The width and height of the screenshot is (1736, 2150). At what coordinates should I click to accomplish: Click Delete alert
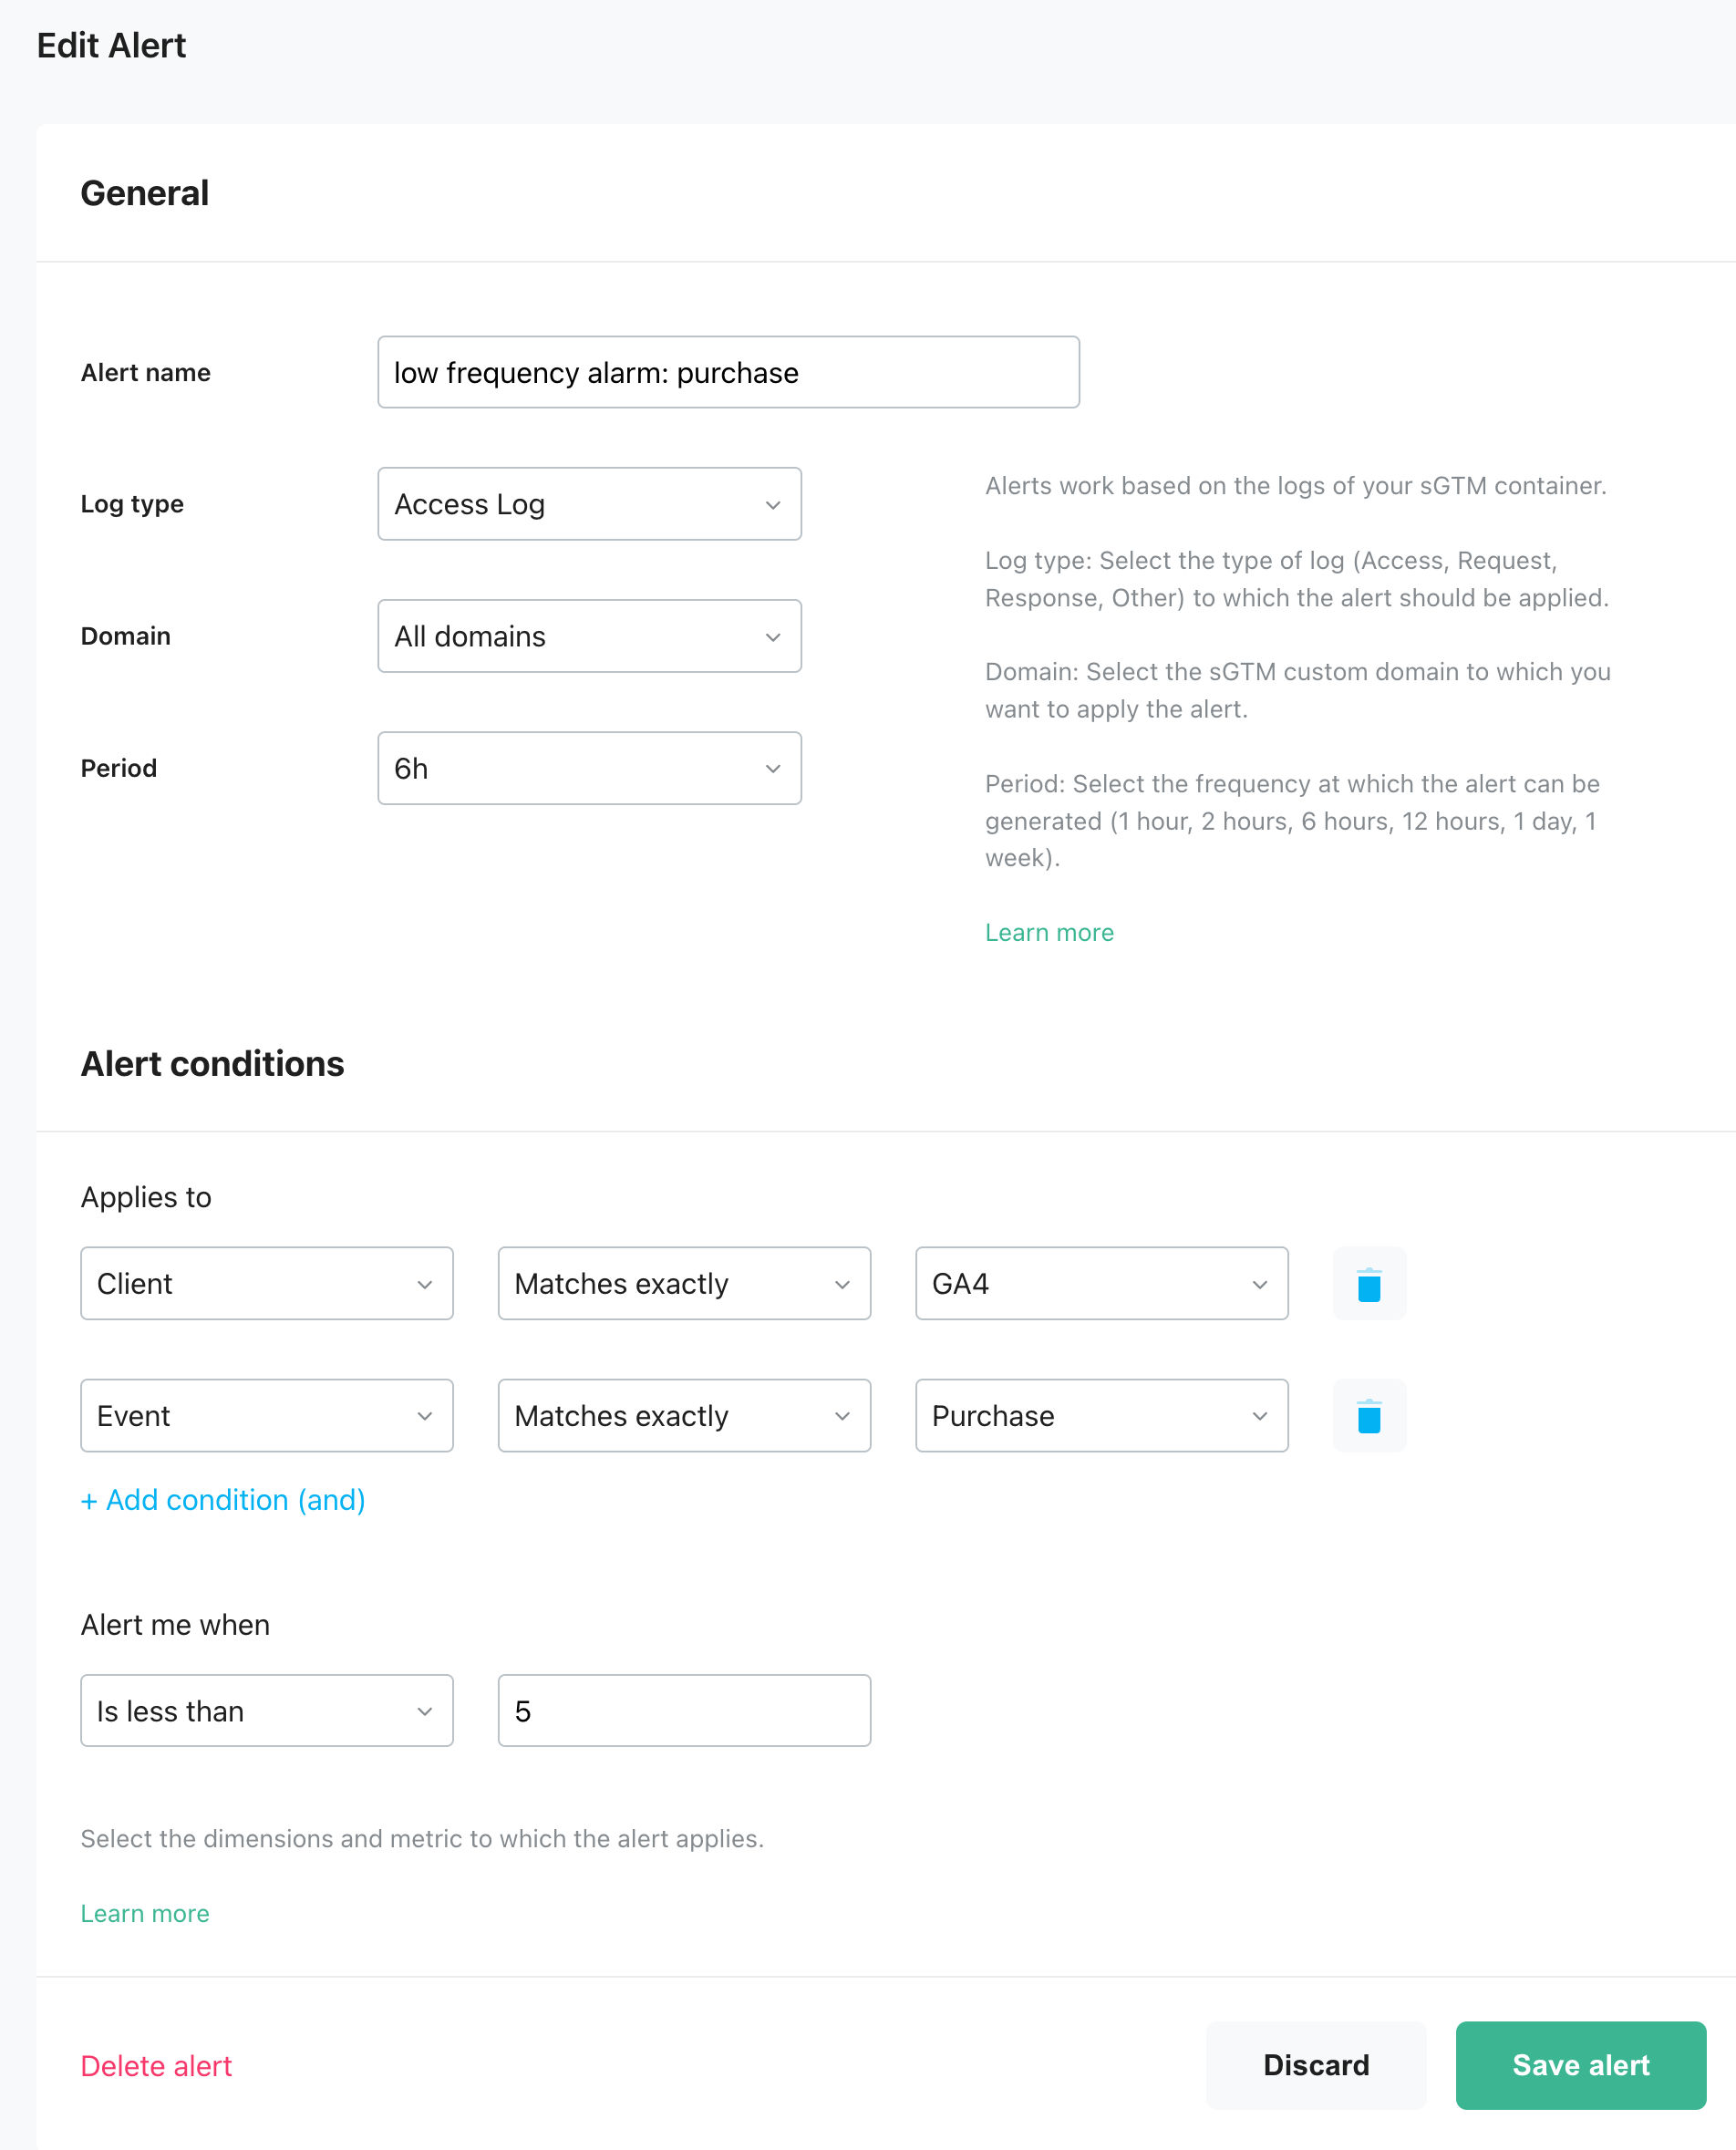[156, 2066]
